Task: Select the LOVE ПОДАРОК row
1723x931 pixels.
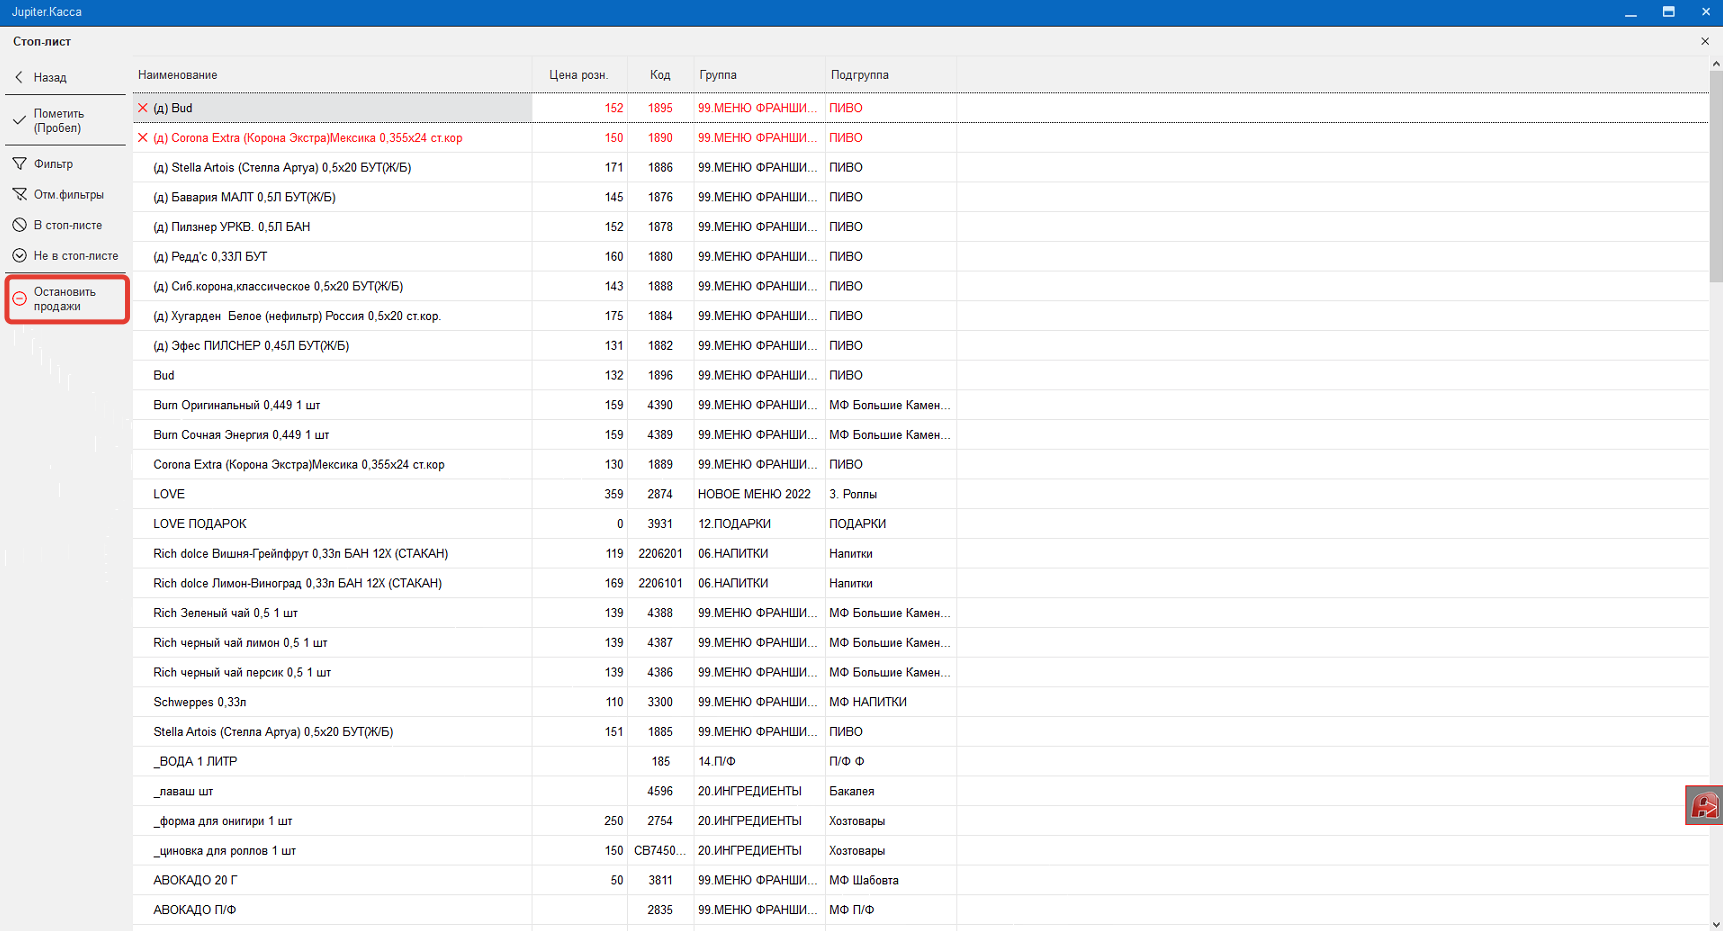Action: [x=920, y=524]
